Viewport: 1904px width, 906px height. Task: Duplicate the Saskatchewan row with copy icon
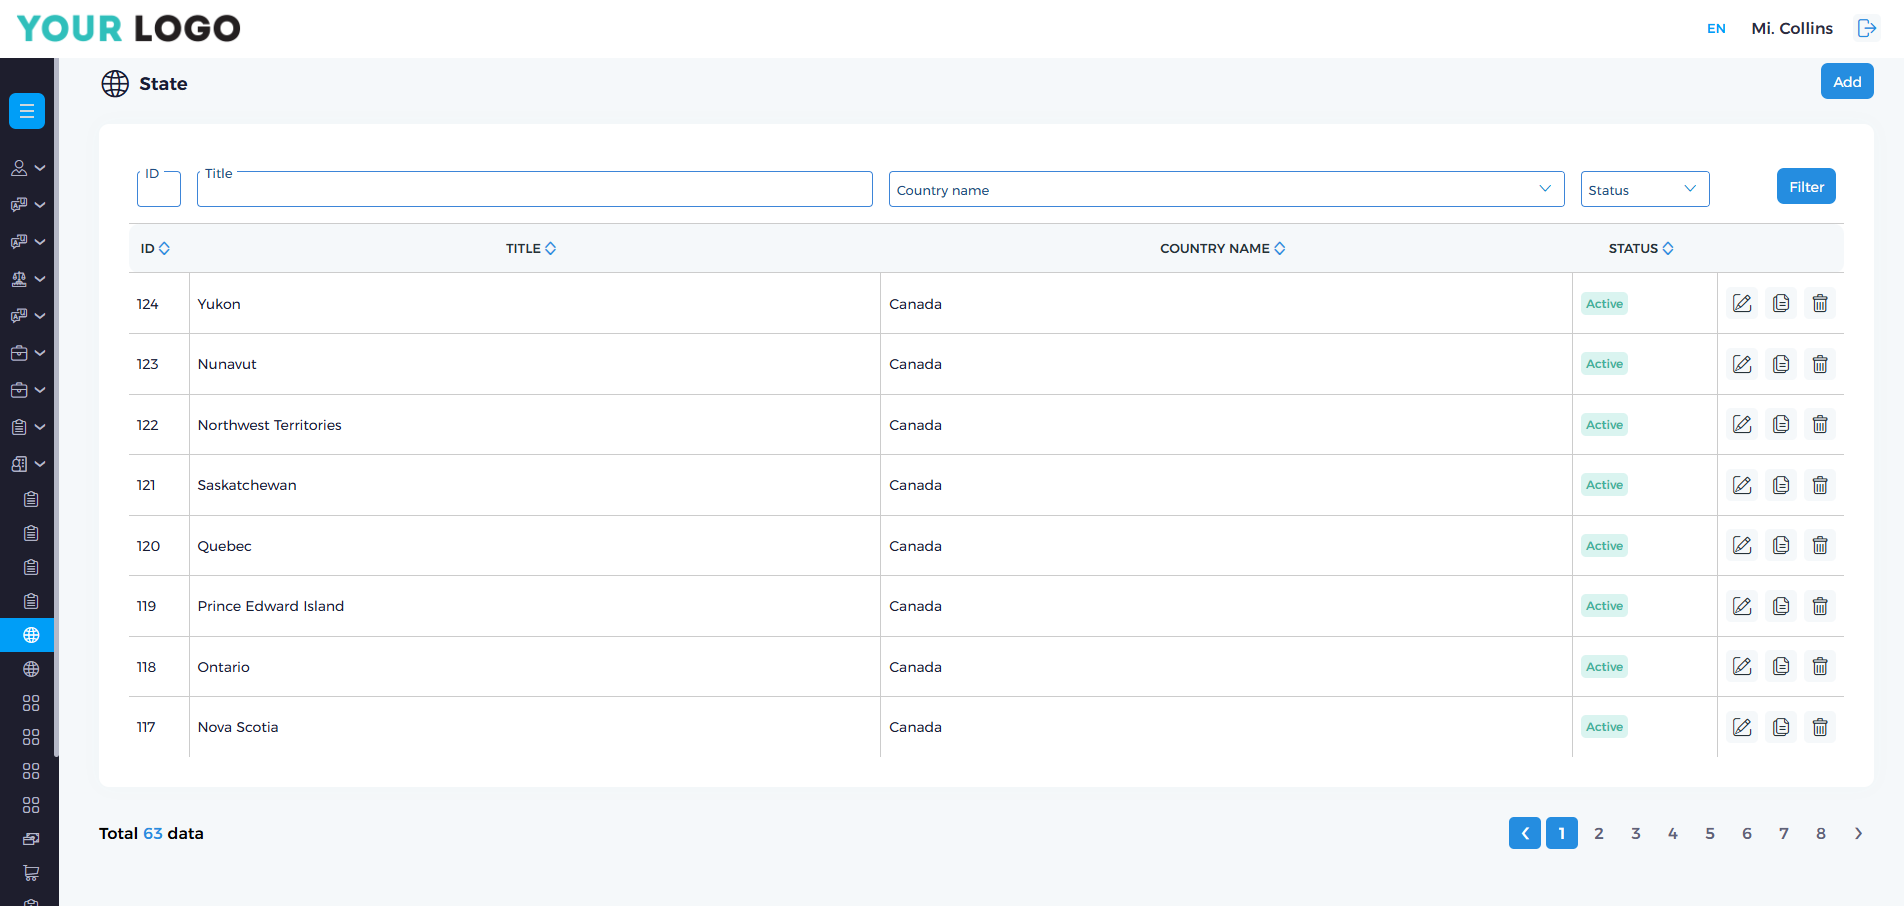[x=1781, y=485]
